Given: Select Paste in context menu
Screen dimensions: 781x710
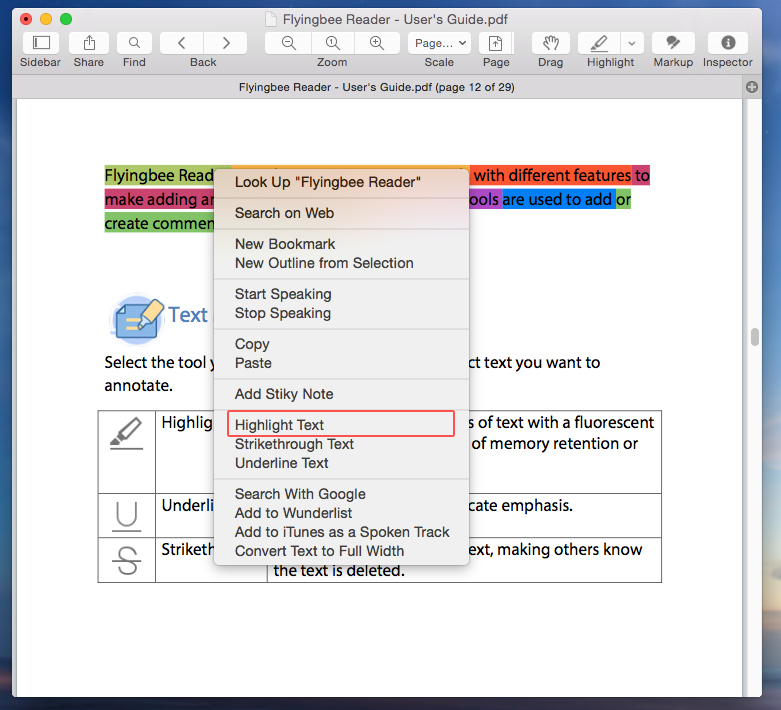Looking at the screenshot, I should tap(341, 363).
